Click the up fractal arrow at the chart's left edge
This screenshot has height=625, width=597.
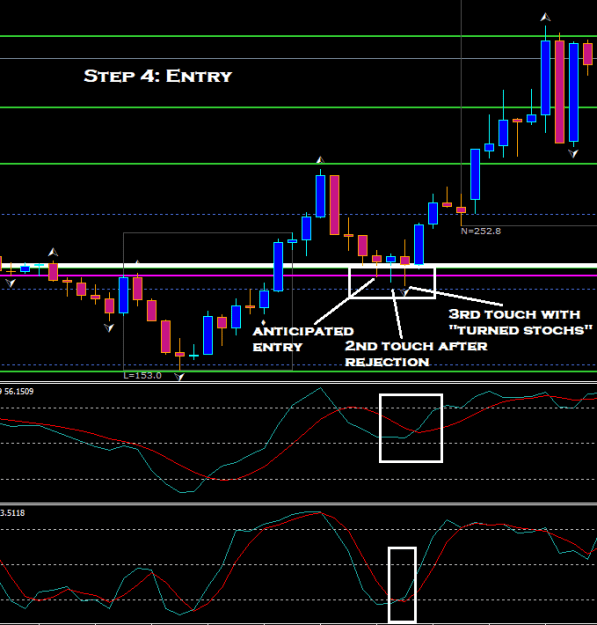[53, 252]
